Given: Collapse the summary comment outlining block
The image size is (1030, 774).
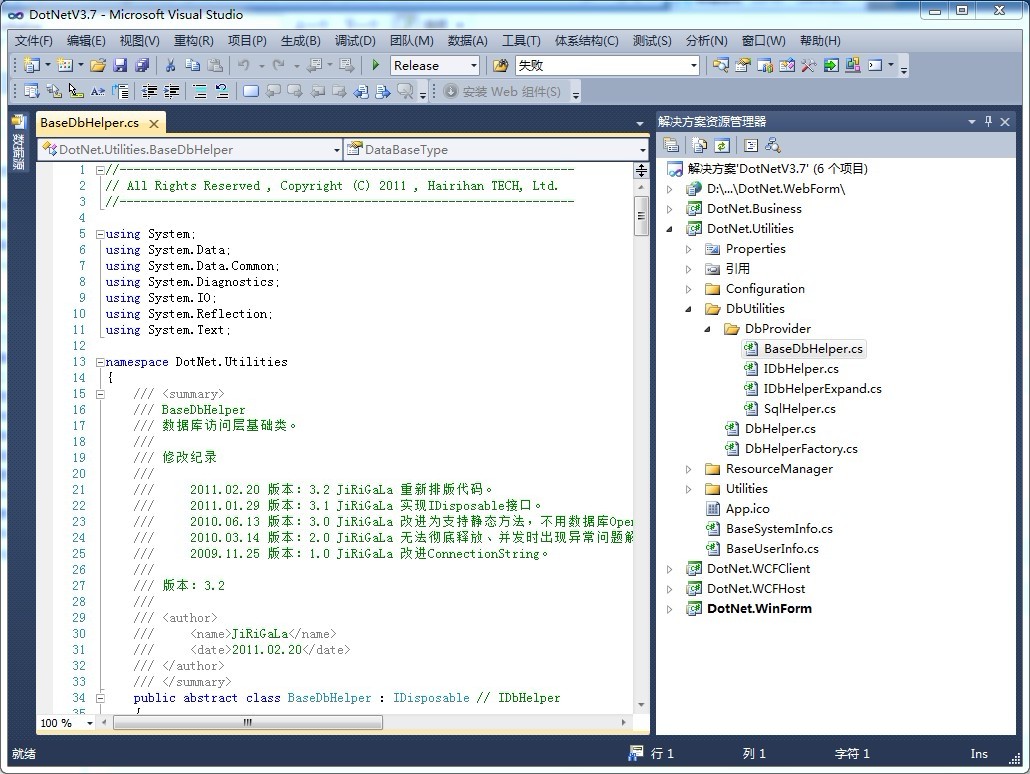Looking at the screenshot, I should click(100, 394).
